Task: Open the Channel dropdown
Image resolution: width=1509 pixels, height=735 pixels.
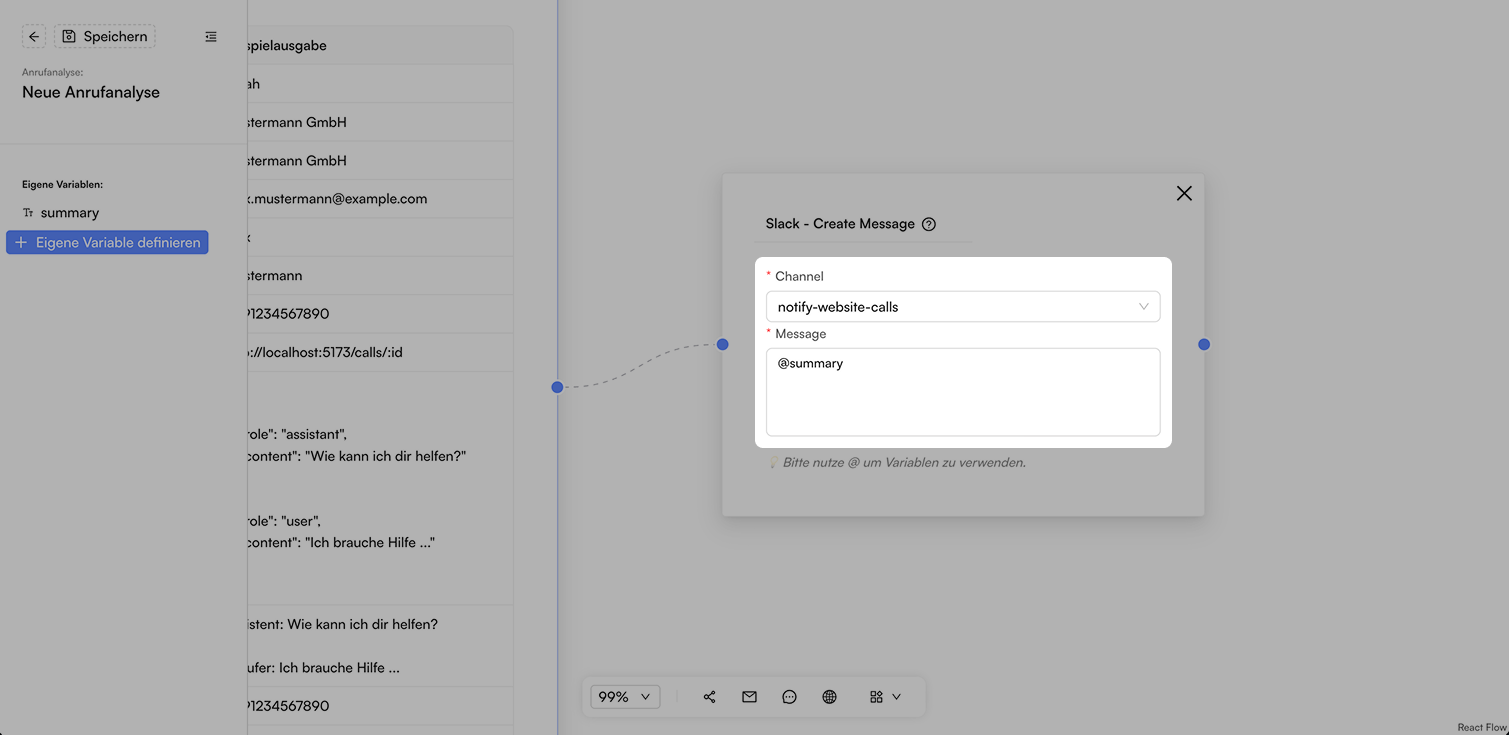Action: click(963, 307)
